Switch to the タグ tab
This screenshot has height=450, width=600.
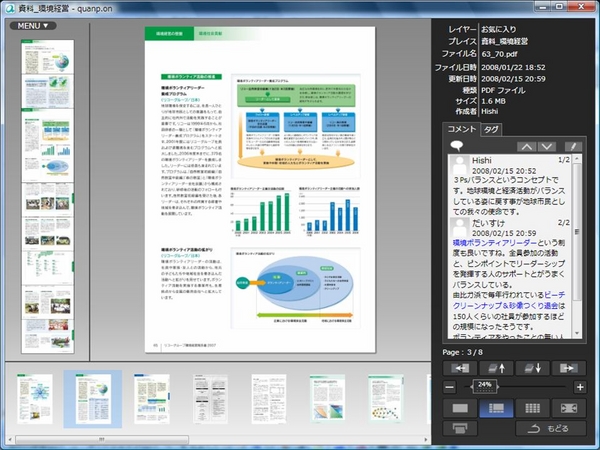[491, 130]
